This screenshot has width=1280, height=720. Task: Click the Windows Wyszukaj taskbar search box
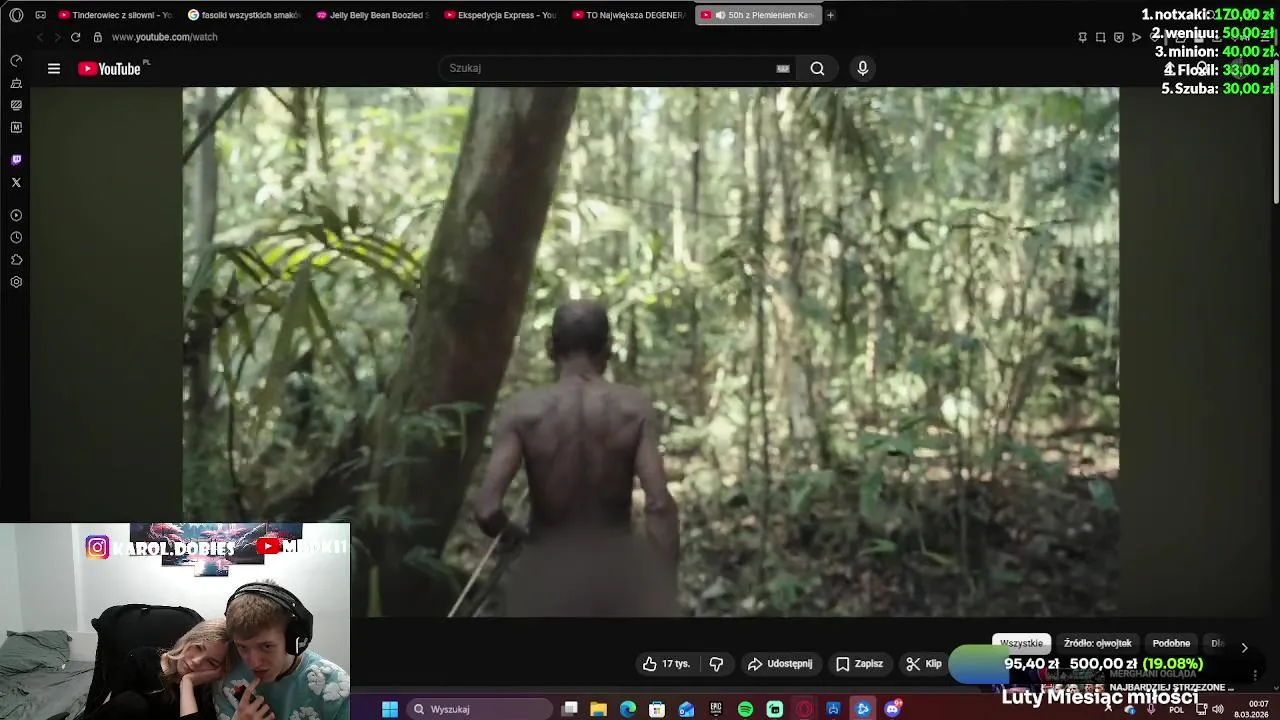click(479, 709)
